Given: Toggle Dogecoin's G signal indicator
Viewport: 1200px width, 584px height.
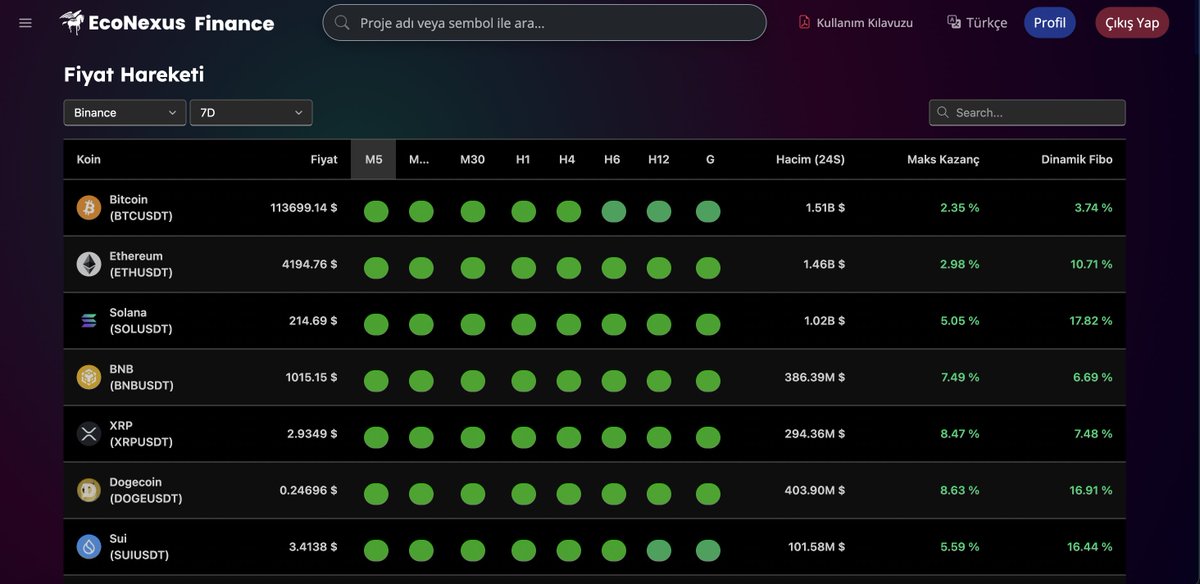Looking at the screenshot, I should [708, 494].
